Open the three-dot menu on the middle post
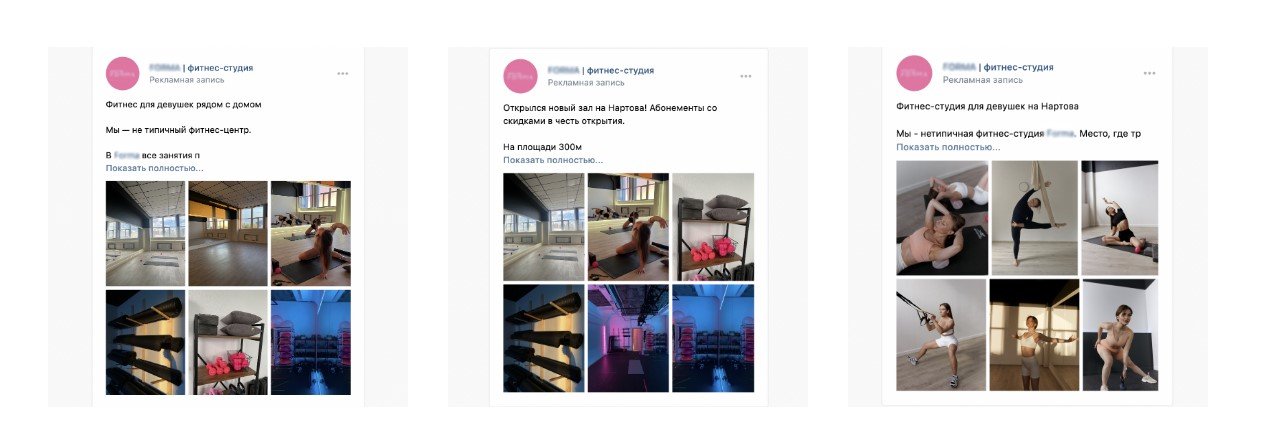 (746, 76)
